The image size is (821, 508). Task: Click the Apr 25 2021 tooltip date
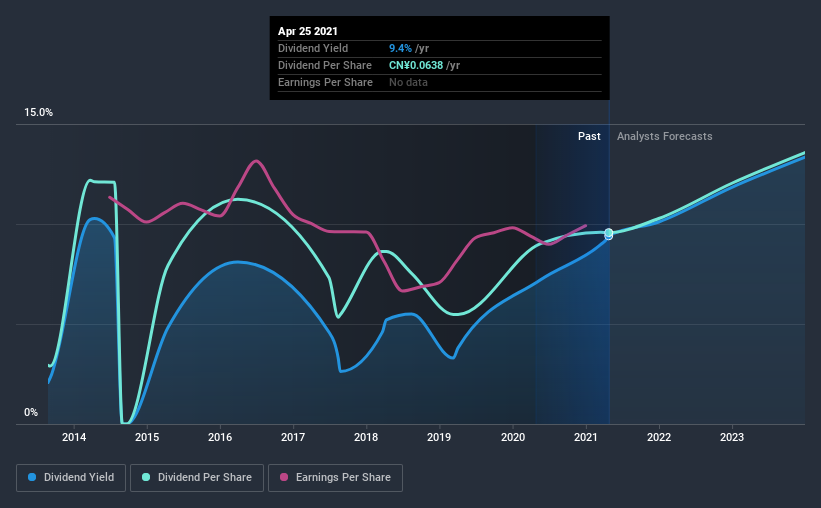tap(308, 31)
